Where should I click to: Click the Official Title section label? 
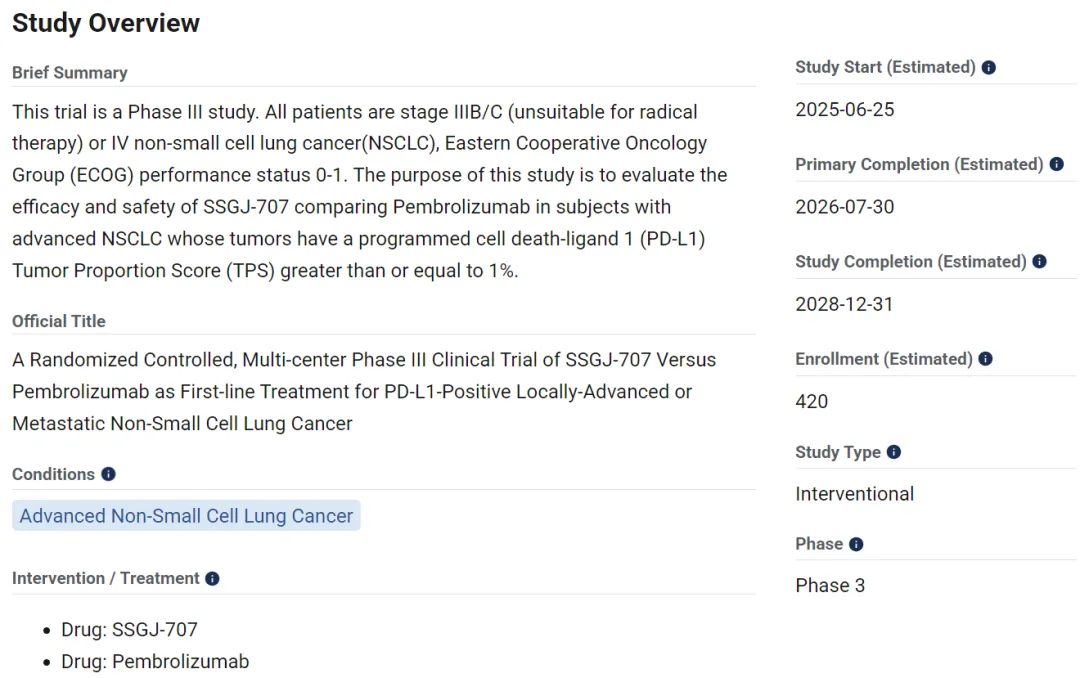coord(59,321)
